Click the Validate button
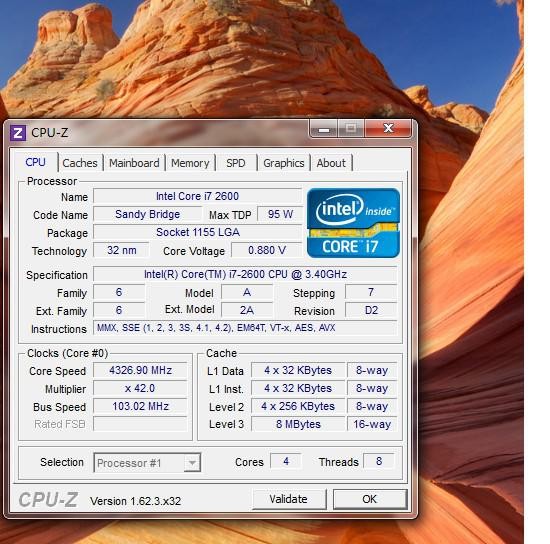The width and height of the screenshot is (550, 544). (289, 499)
